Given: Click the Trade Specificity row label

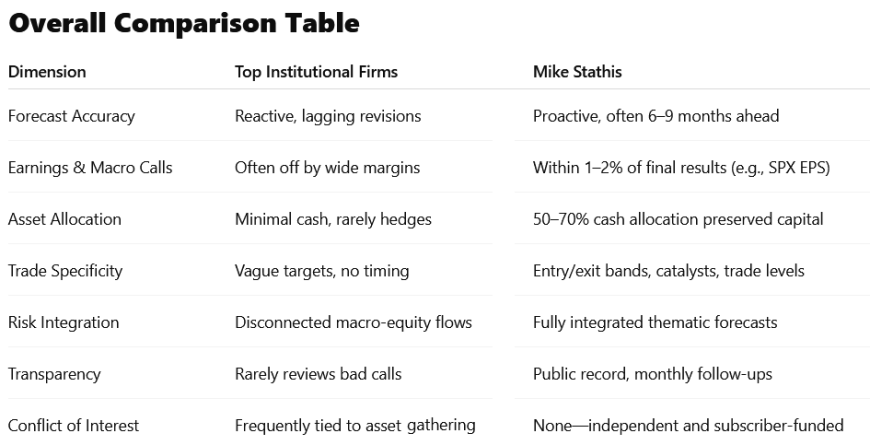Looking at the screenshot, I should (66, 271).
